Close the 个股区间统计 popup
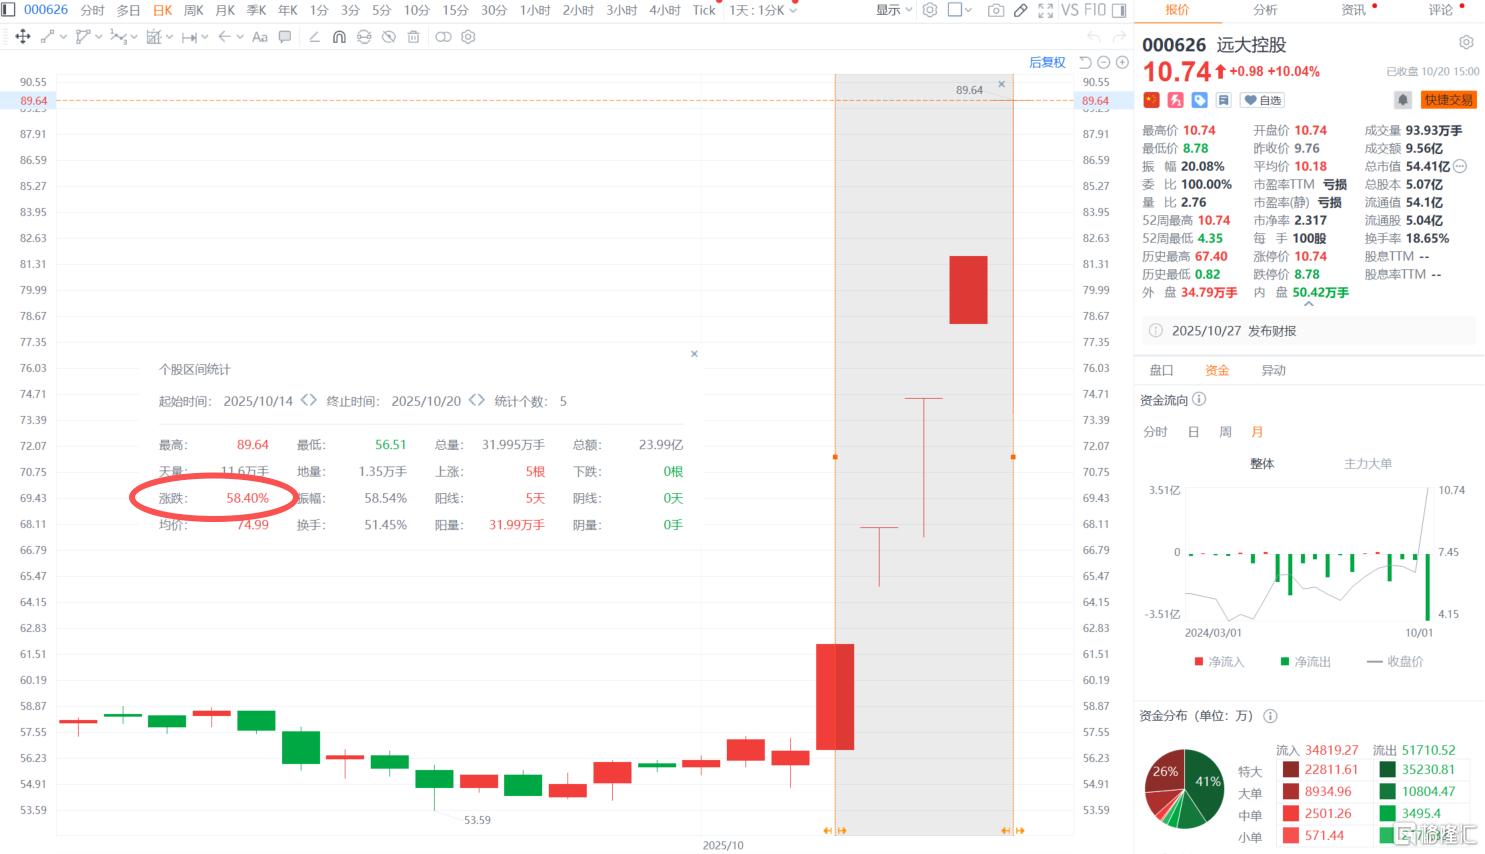1485x854 pixels. click(694, 354)
